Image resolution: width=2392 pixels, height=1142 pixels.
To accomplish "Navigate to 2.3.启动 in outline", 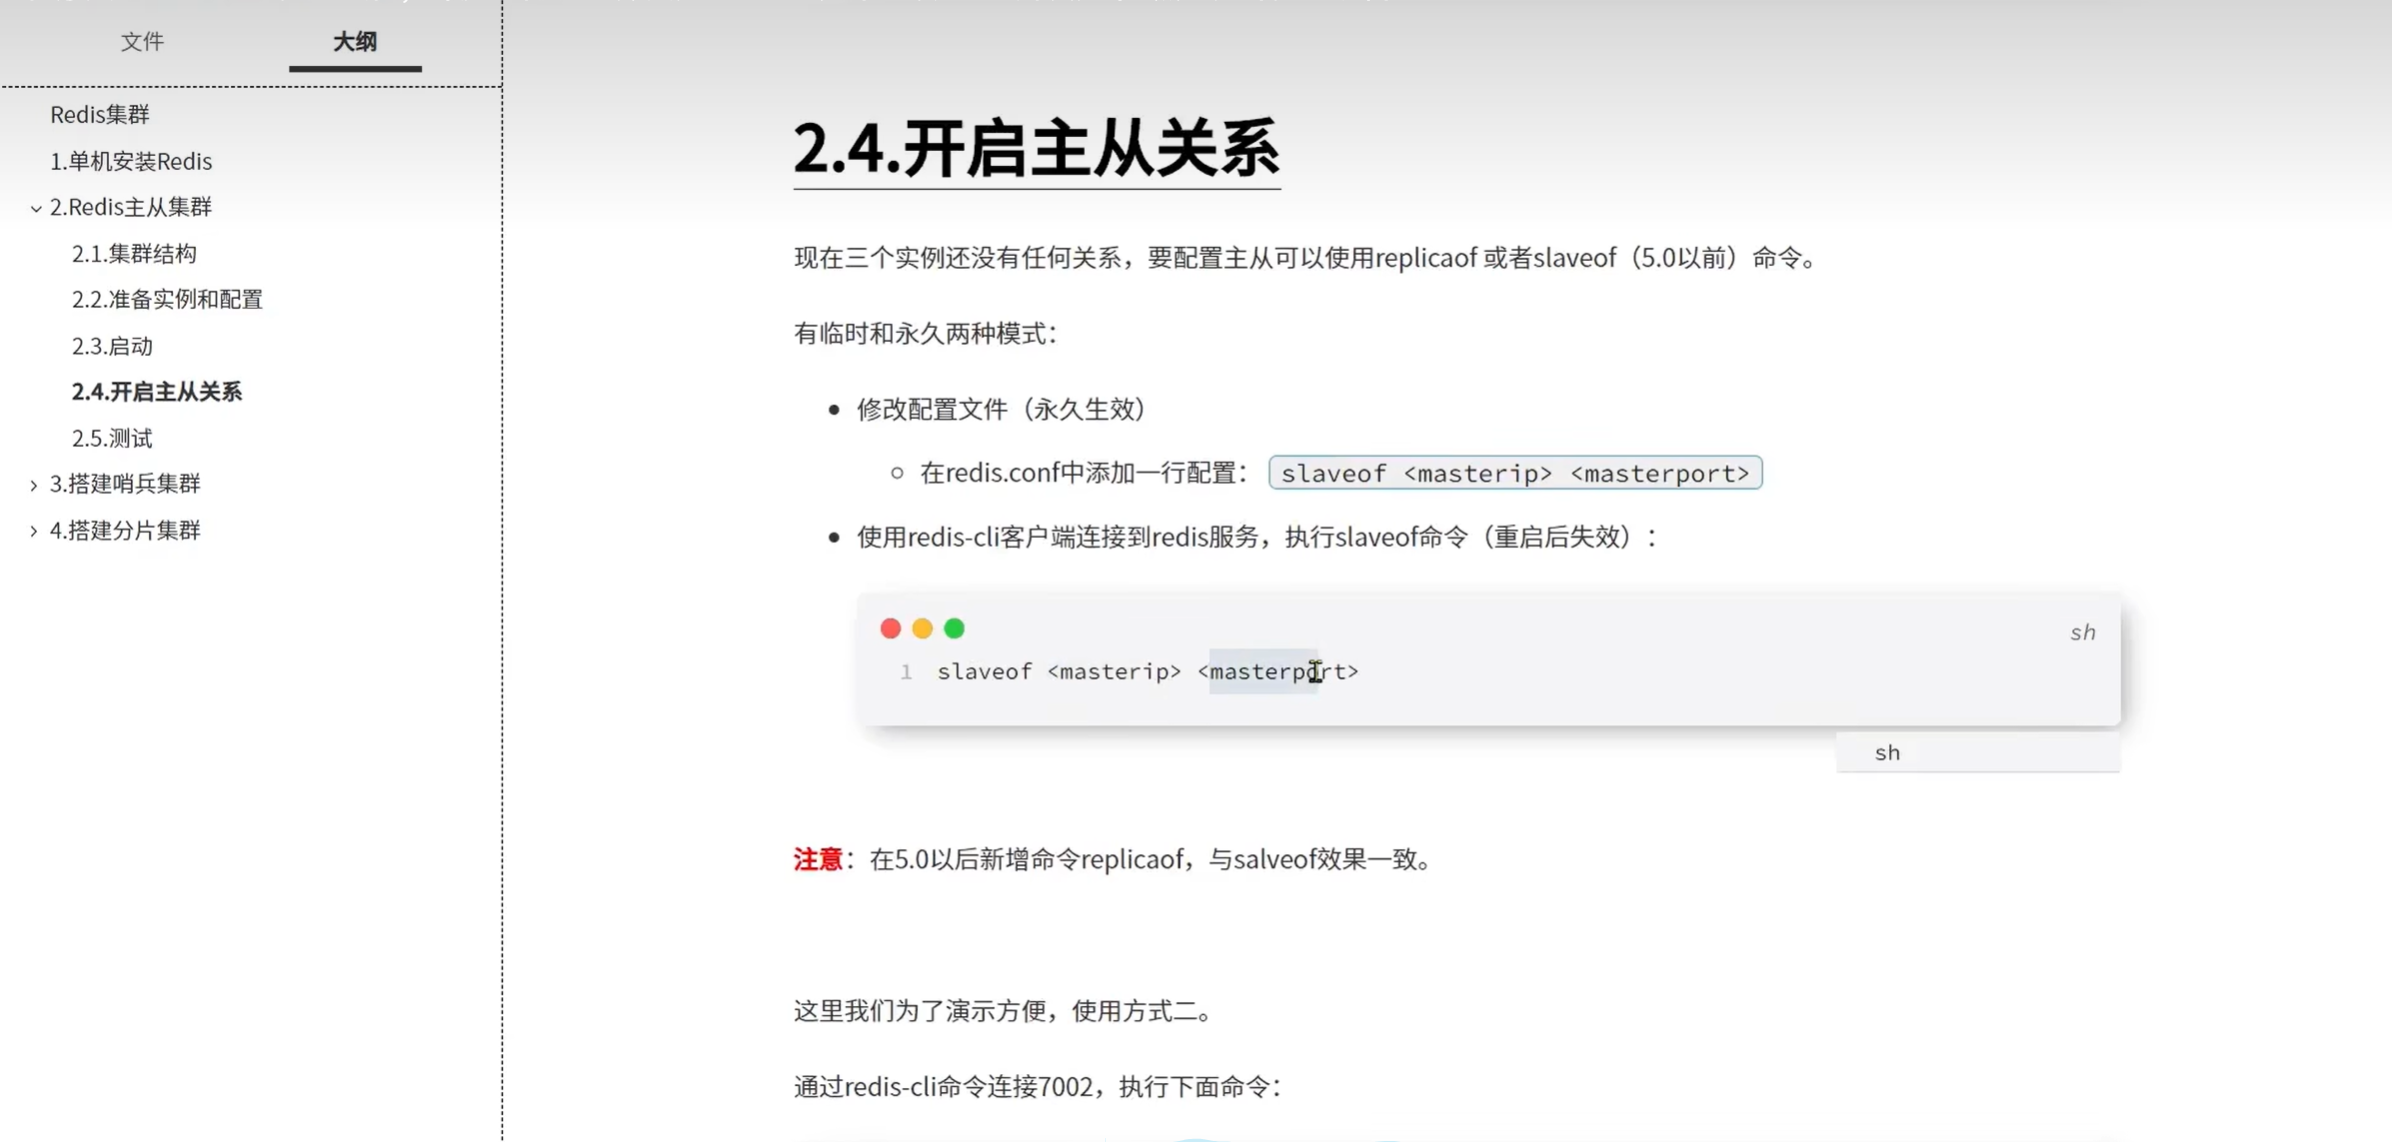I will (112, 346).
